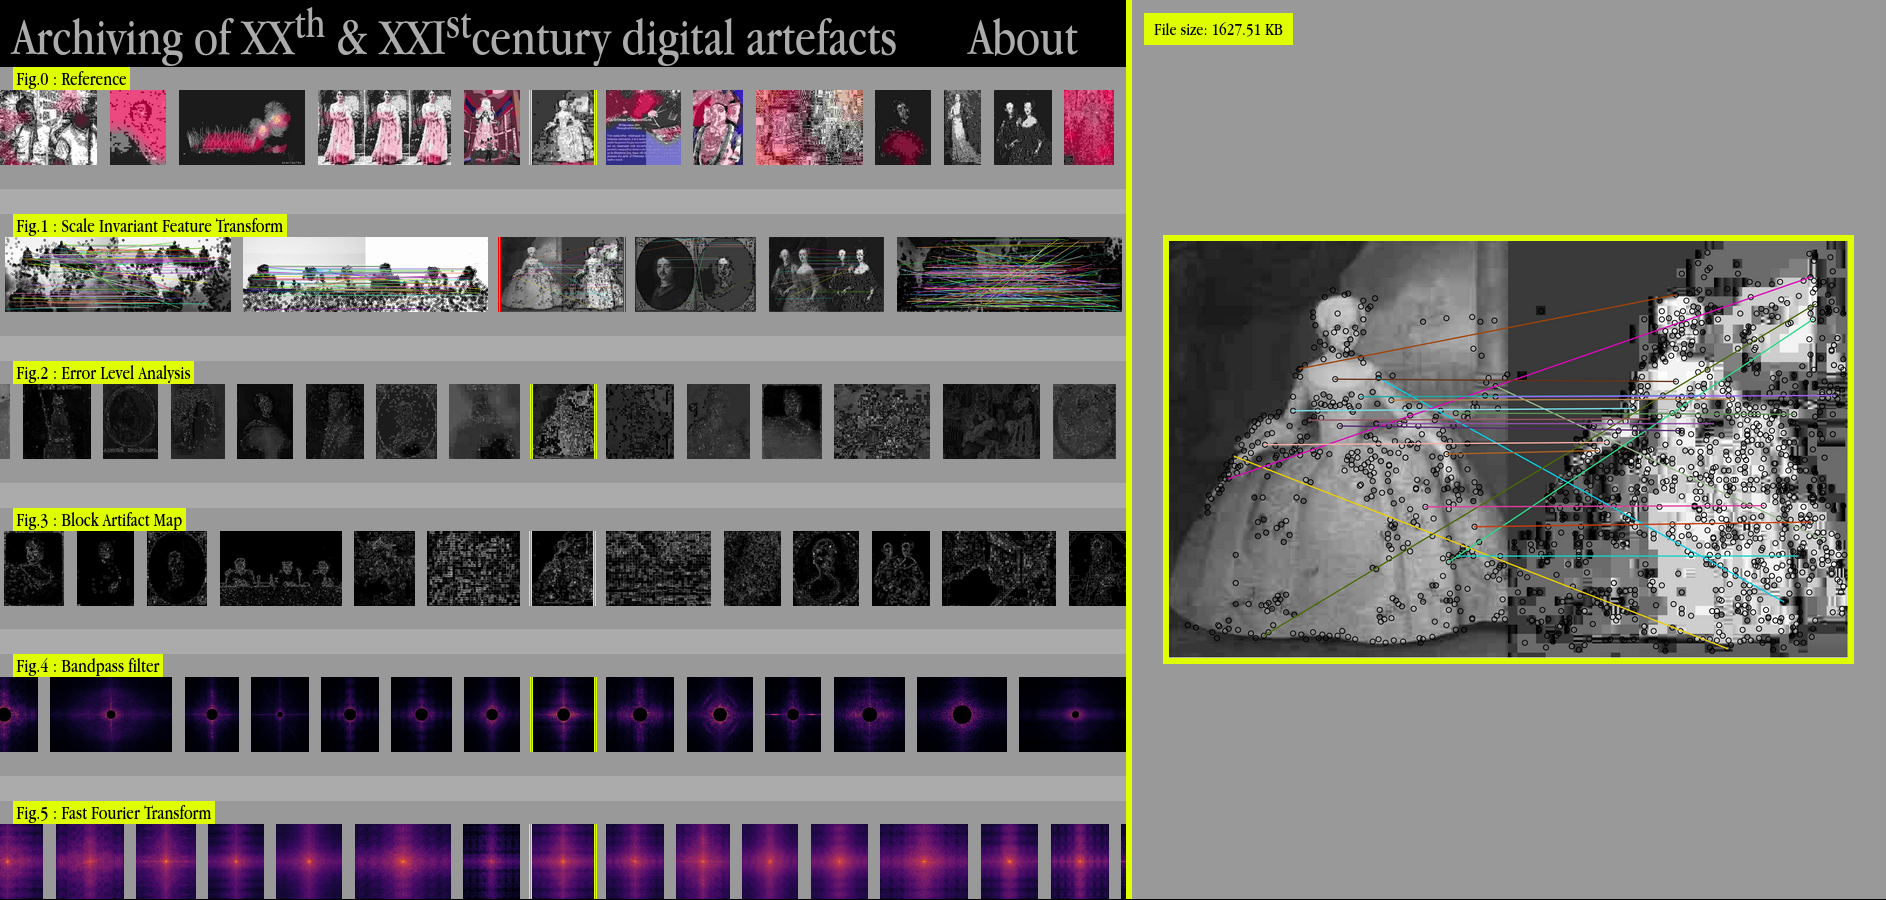
Task: Click the large SIFT preview image
Action: [x=1508, y=449]
